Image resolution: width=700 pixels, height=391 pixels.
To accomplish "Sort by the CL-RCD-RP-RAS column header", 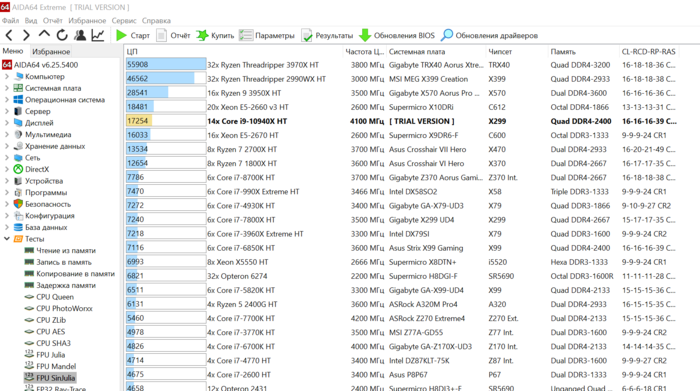I will click(x=648, y=52).
